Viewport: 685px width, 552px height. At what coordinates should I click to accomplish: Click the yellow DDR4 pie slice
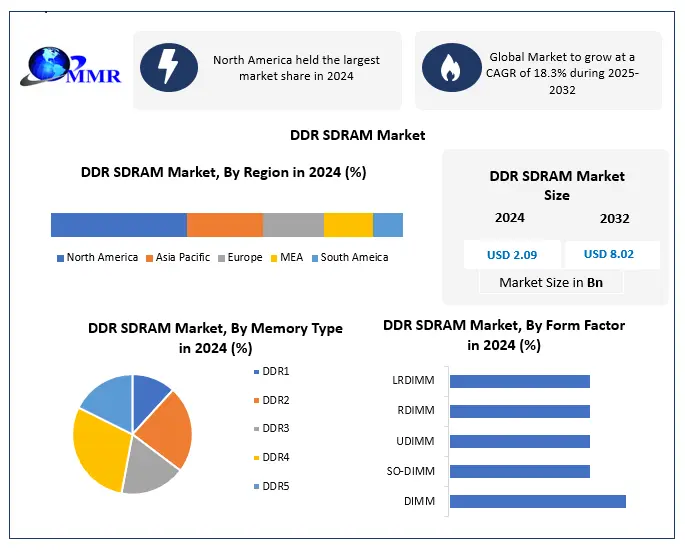click(102, 443)
